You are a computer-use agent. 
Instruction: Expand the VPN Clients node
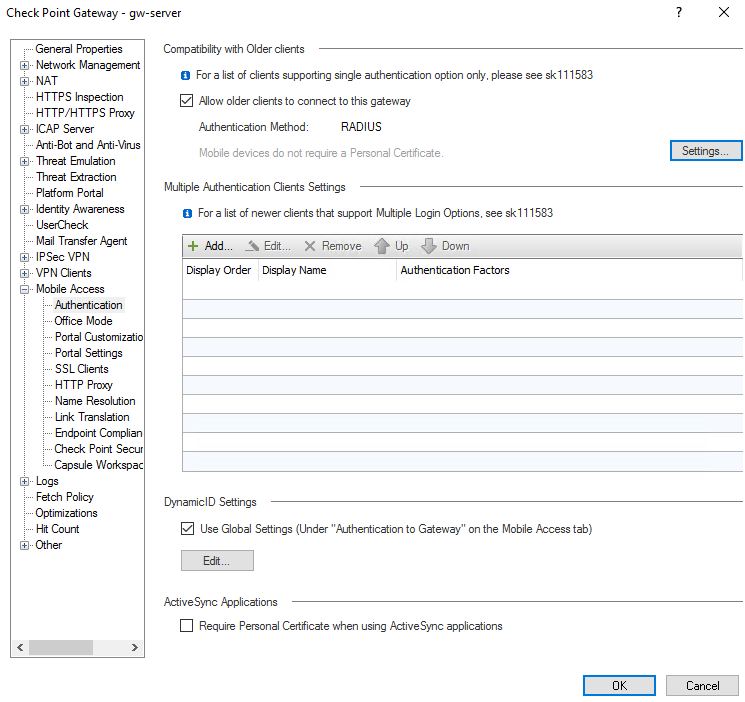click(24, 273)
